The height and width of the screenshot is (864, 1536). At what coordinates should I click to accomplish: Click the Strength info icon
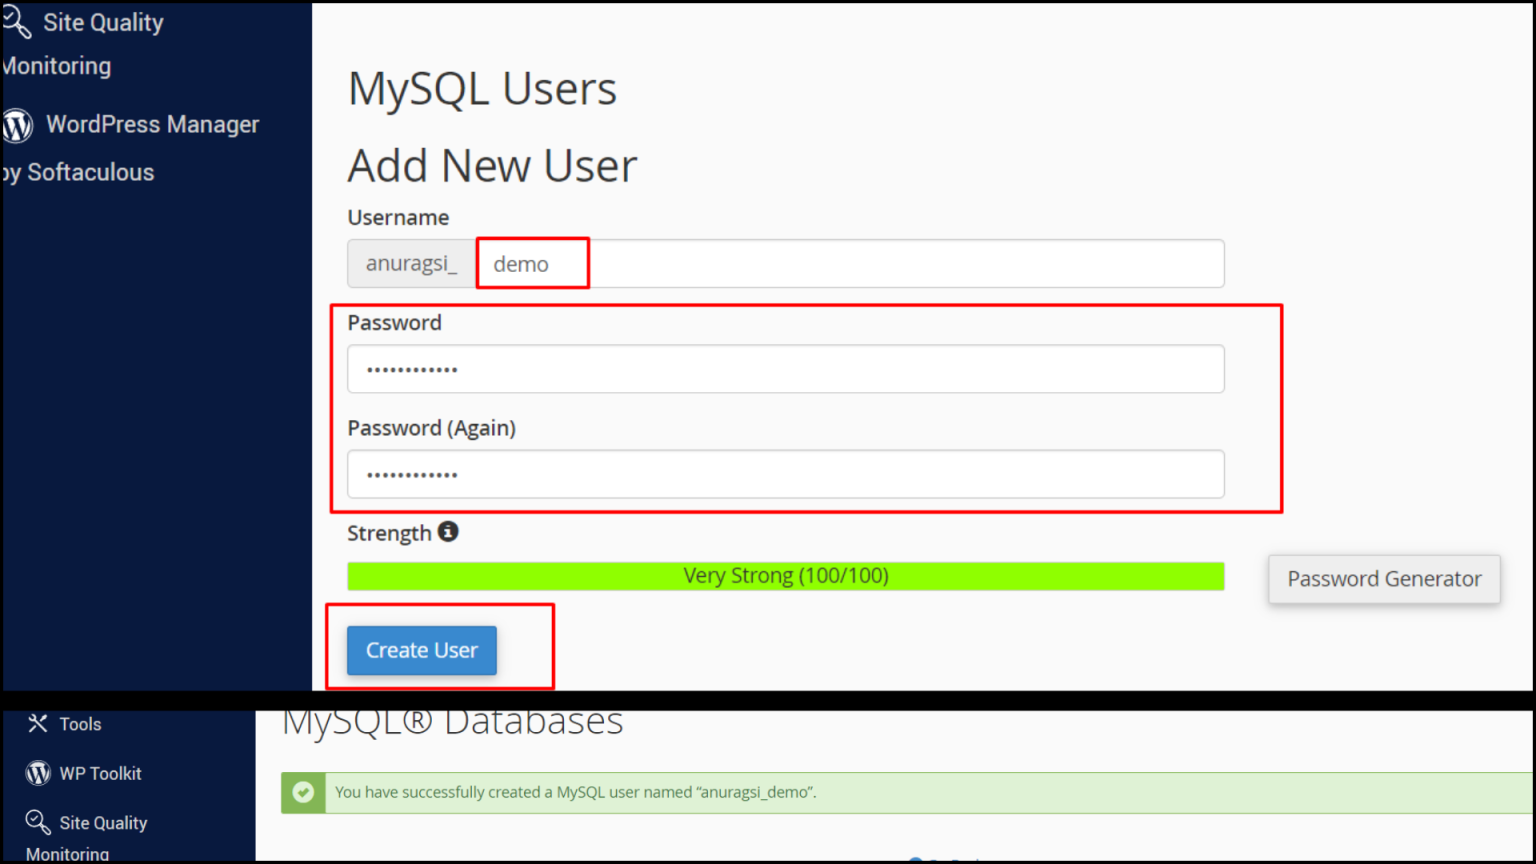coord(447,532)
